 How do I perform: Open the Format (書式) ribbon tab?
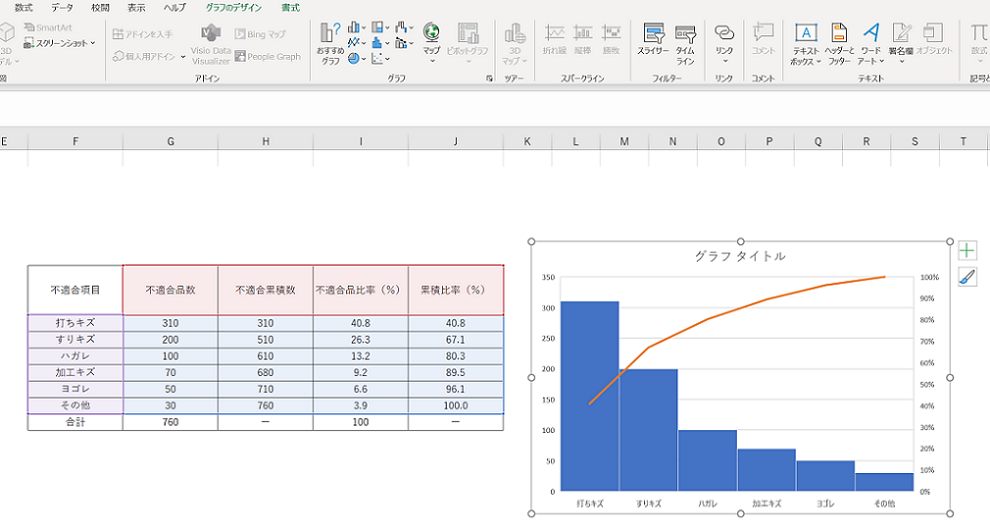pos(290,7)
